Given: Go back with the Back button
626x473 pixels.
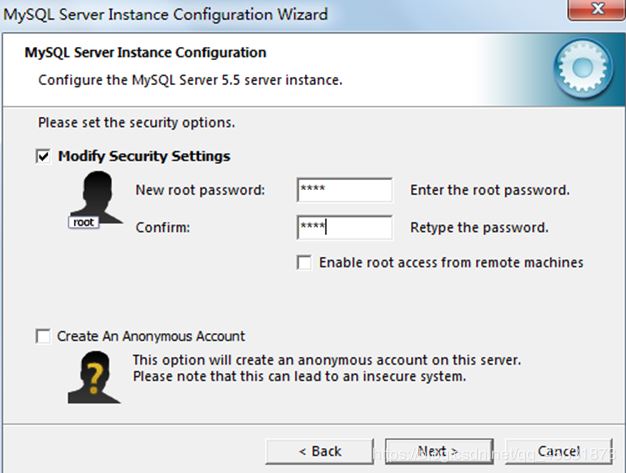Looking at the screenshot, I should (320, 451).
